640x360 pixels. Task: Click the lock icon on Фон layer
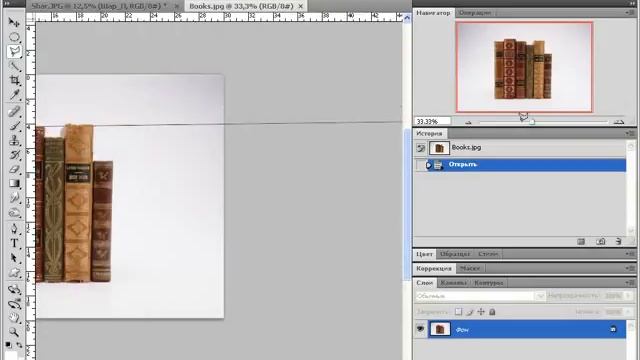click(613, 329)
